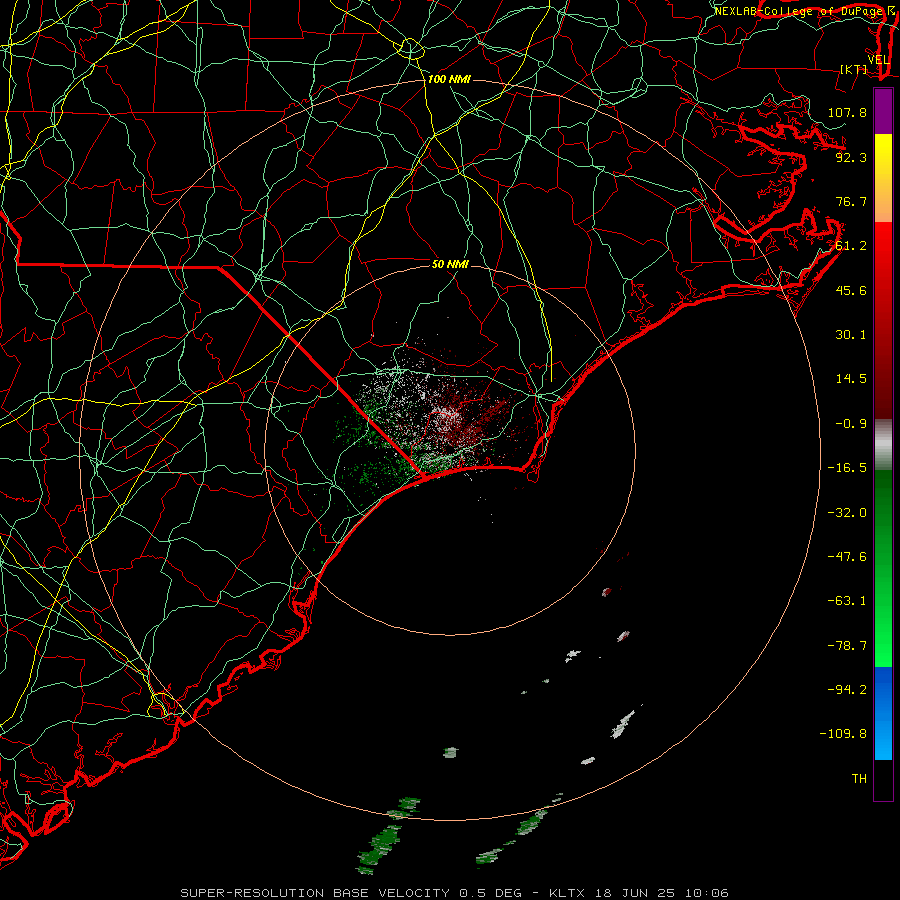Click the 30.1 velocity legend value
Image resolution: width=900 pixels, height=900 pixels.
coord(851,335)
